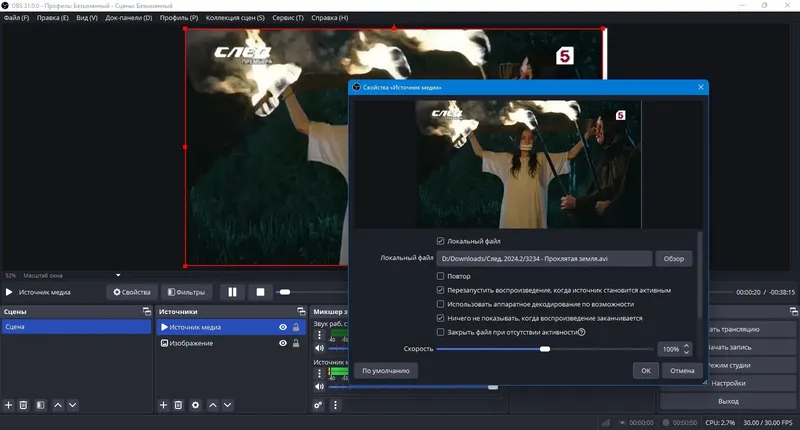Click Отмена cancel button
Image resolution: width=800 pixels, height=430 pixels.
pos(682,371)
